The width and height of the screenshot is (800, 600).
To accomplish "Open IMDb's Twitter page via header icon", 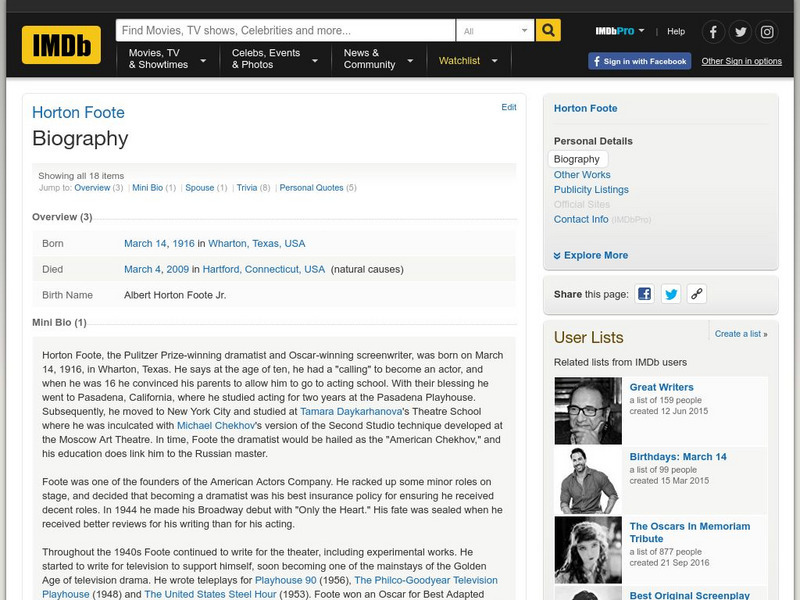I will point(739,30).
